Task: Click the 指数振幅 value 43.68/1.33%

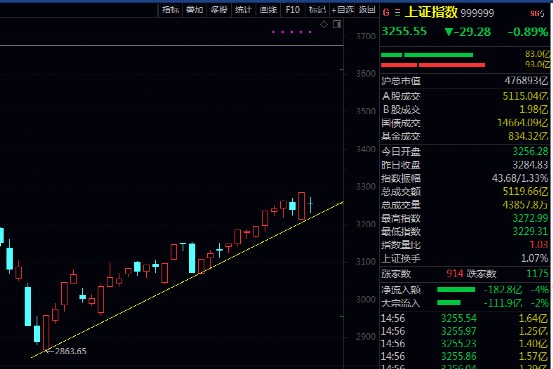Action: (x=520, y=178)
